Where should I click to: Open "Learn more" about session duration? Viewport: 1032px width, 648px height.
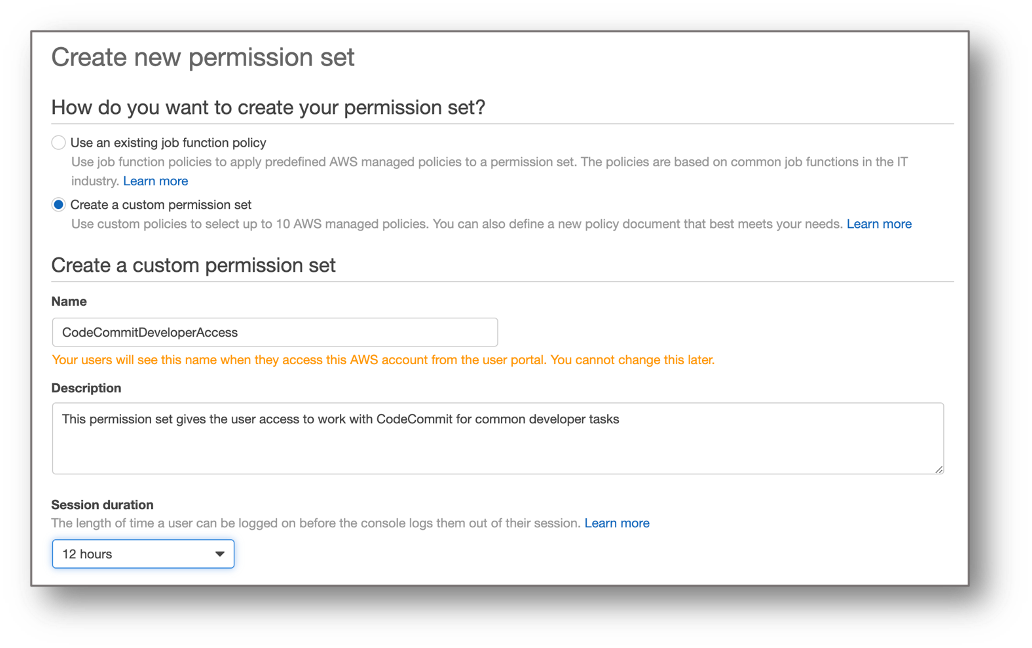[x=617, y=522]
